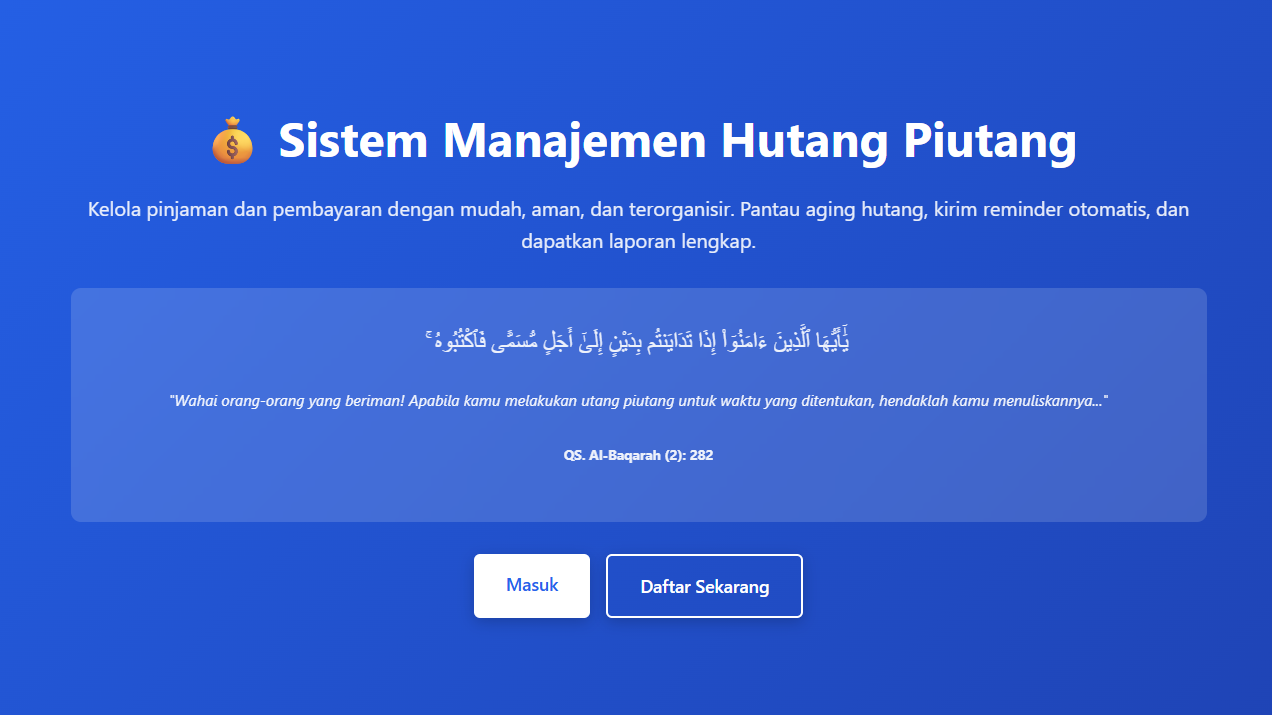This screenshot has width=1272, height=715.
Task: Click the Daftar Sekarang button
Action: click(704, 586)
